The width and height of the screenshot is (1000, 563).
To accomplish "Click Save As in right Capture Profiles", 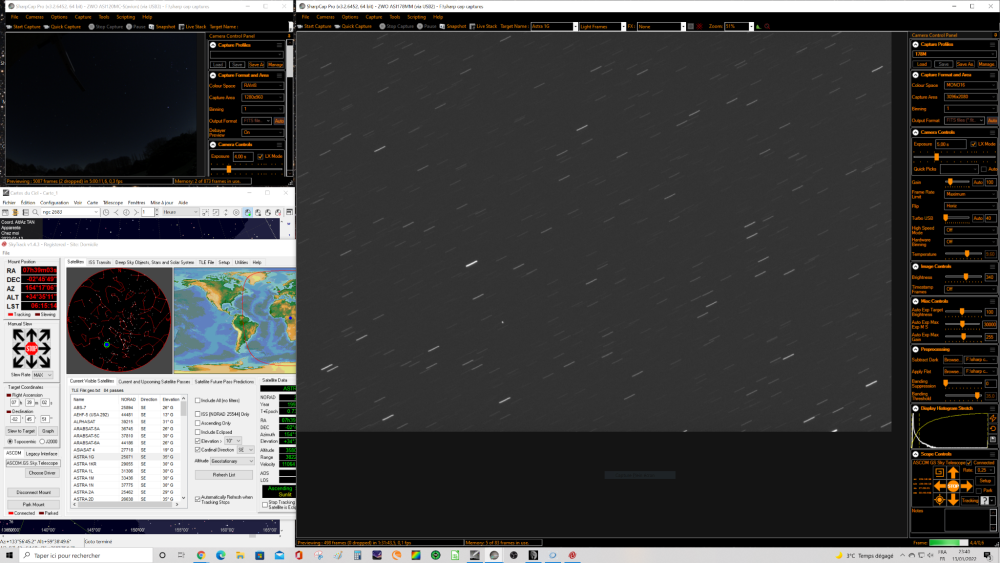I will tap(965, 64).
